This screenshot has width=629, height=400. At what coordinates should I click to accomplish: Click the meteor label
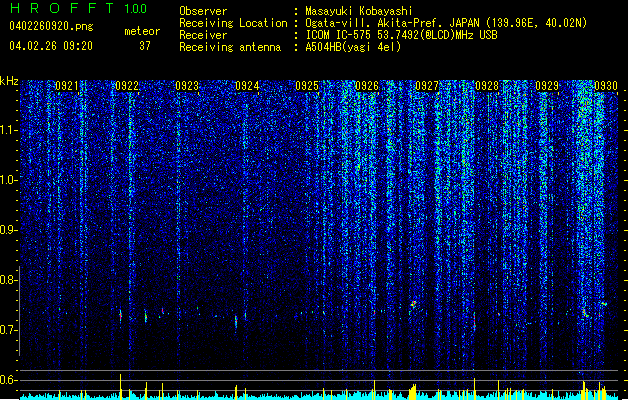tap(142, 31)
